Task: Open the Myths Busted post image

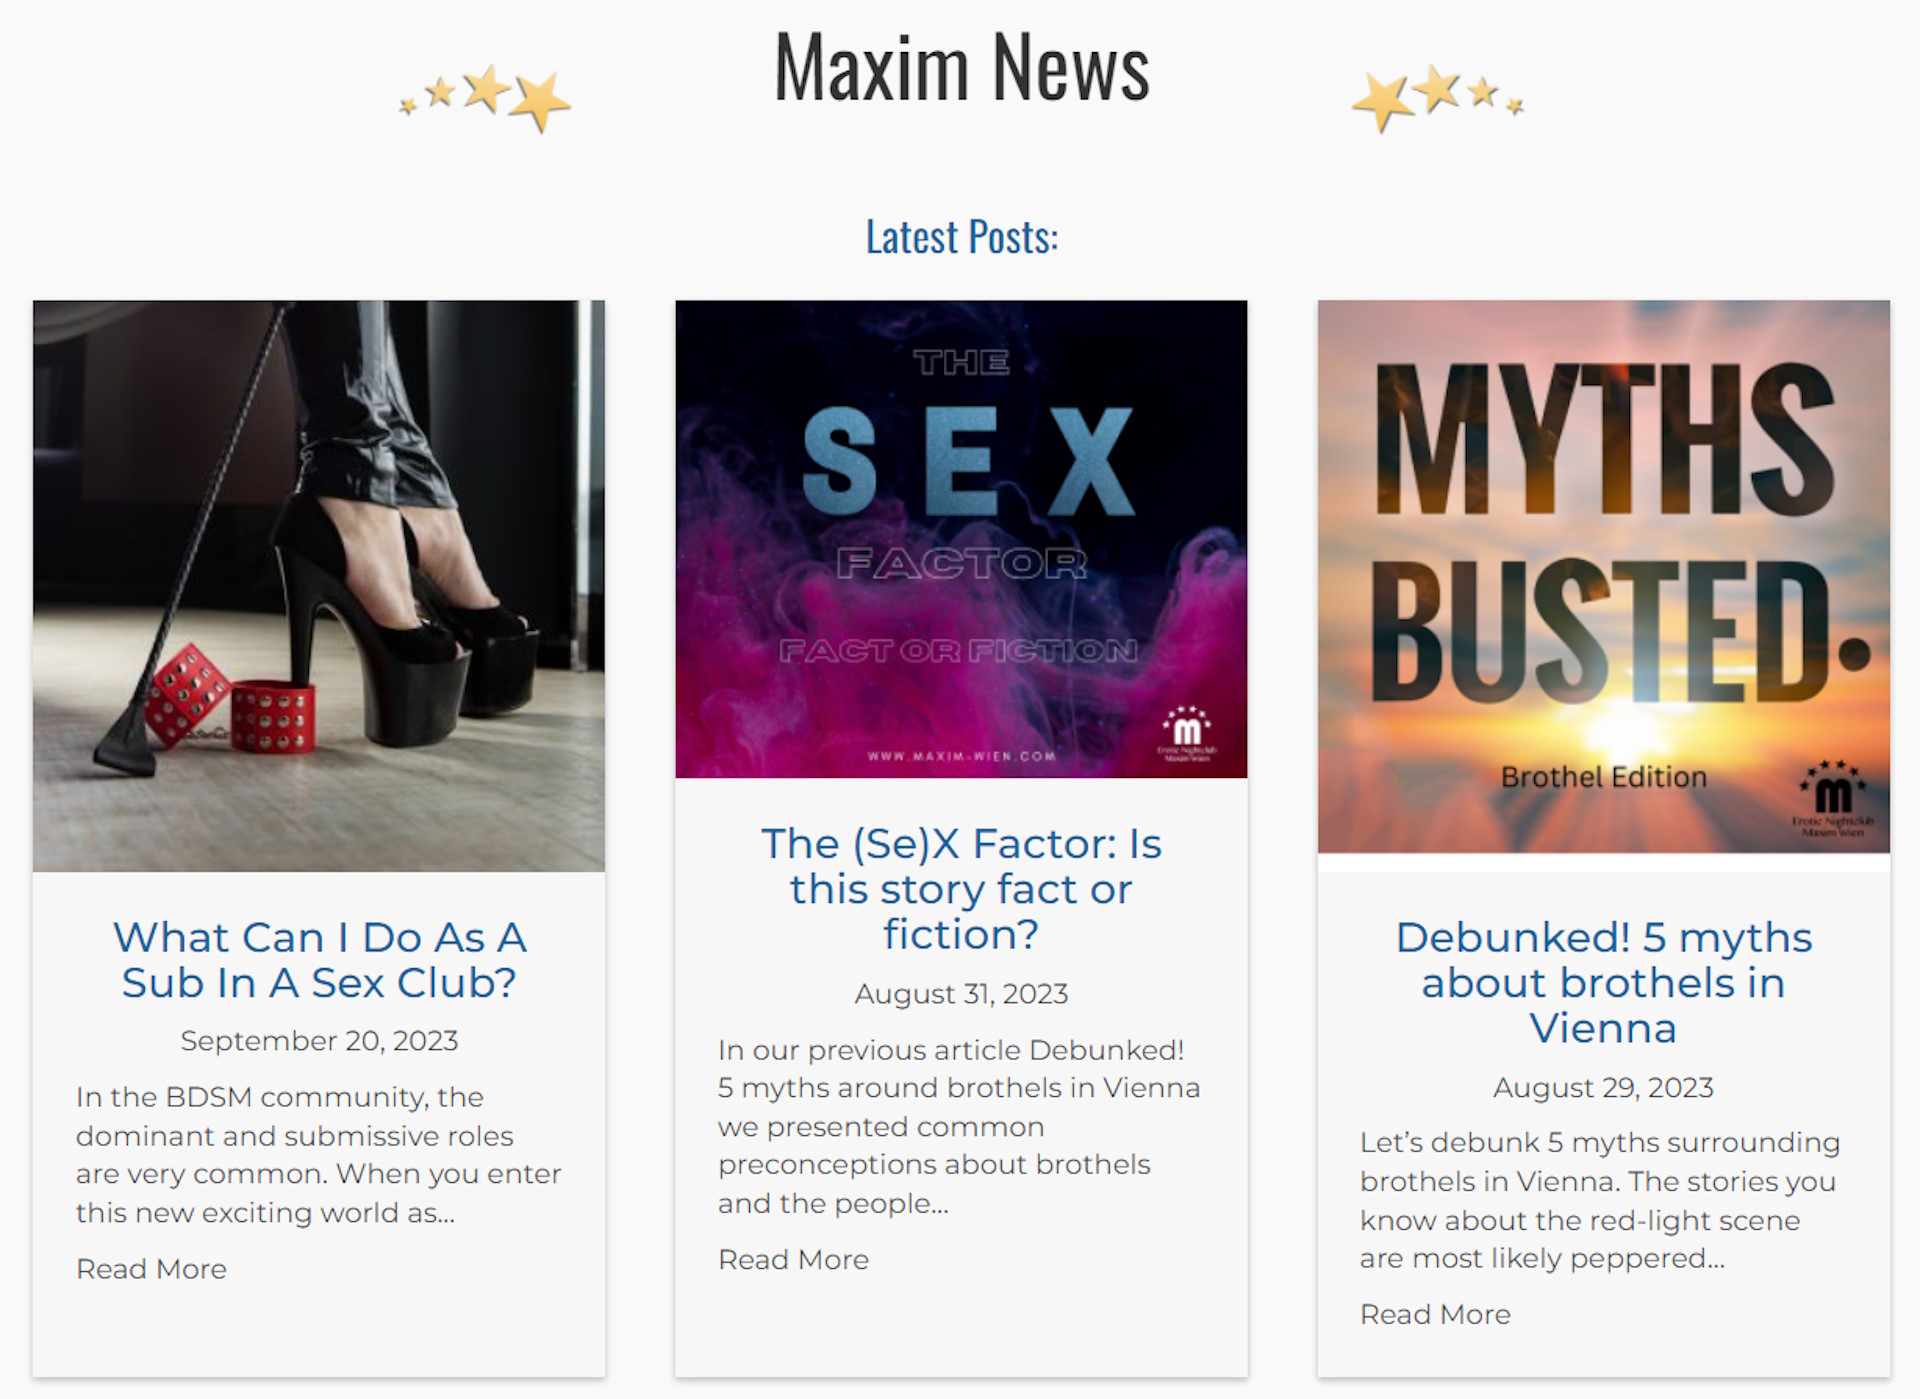Action: [x=1604, y=577]
